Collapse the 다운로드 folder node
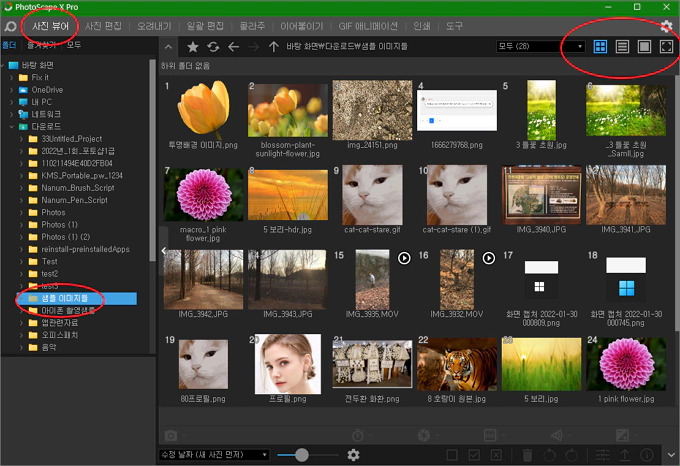Screen dimensions: 680x466 12,127
